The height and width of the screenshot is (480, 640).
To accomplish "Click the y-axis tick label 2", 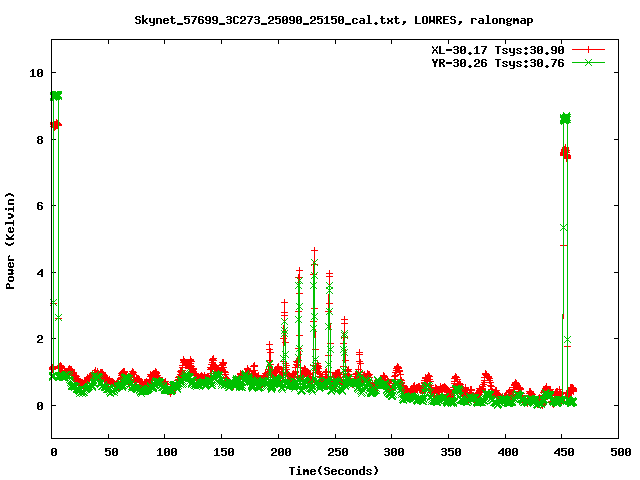I will coord(40,339).
